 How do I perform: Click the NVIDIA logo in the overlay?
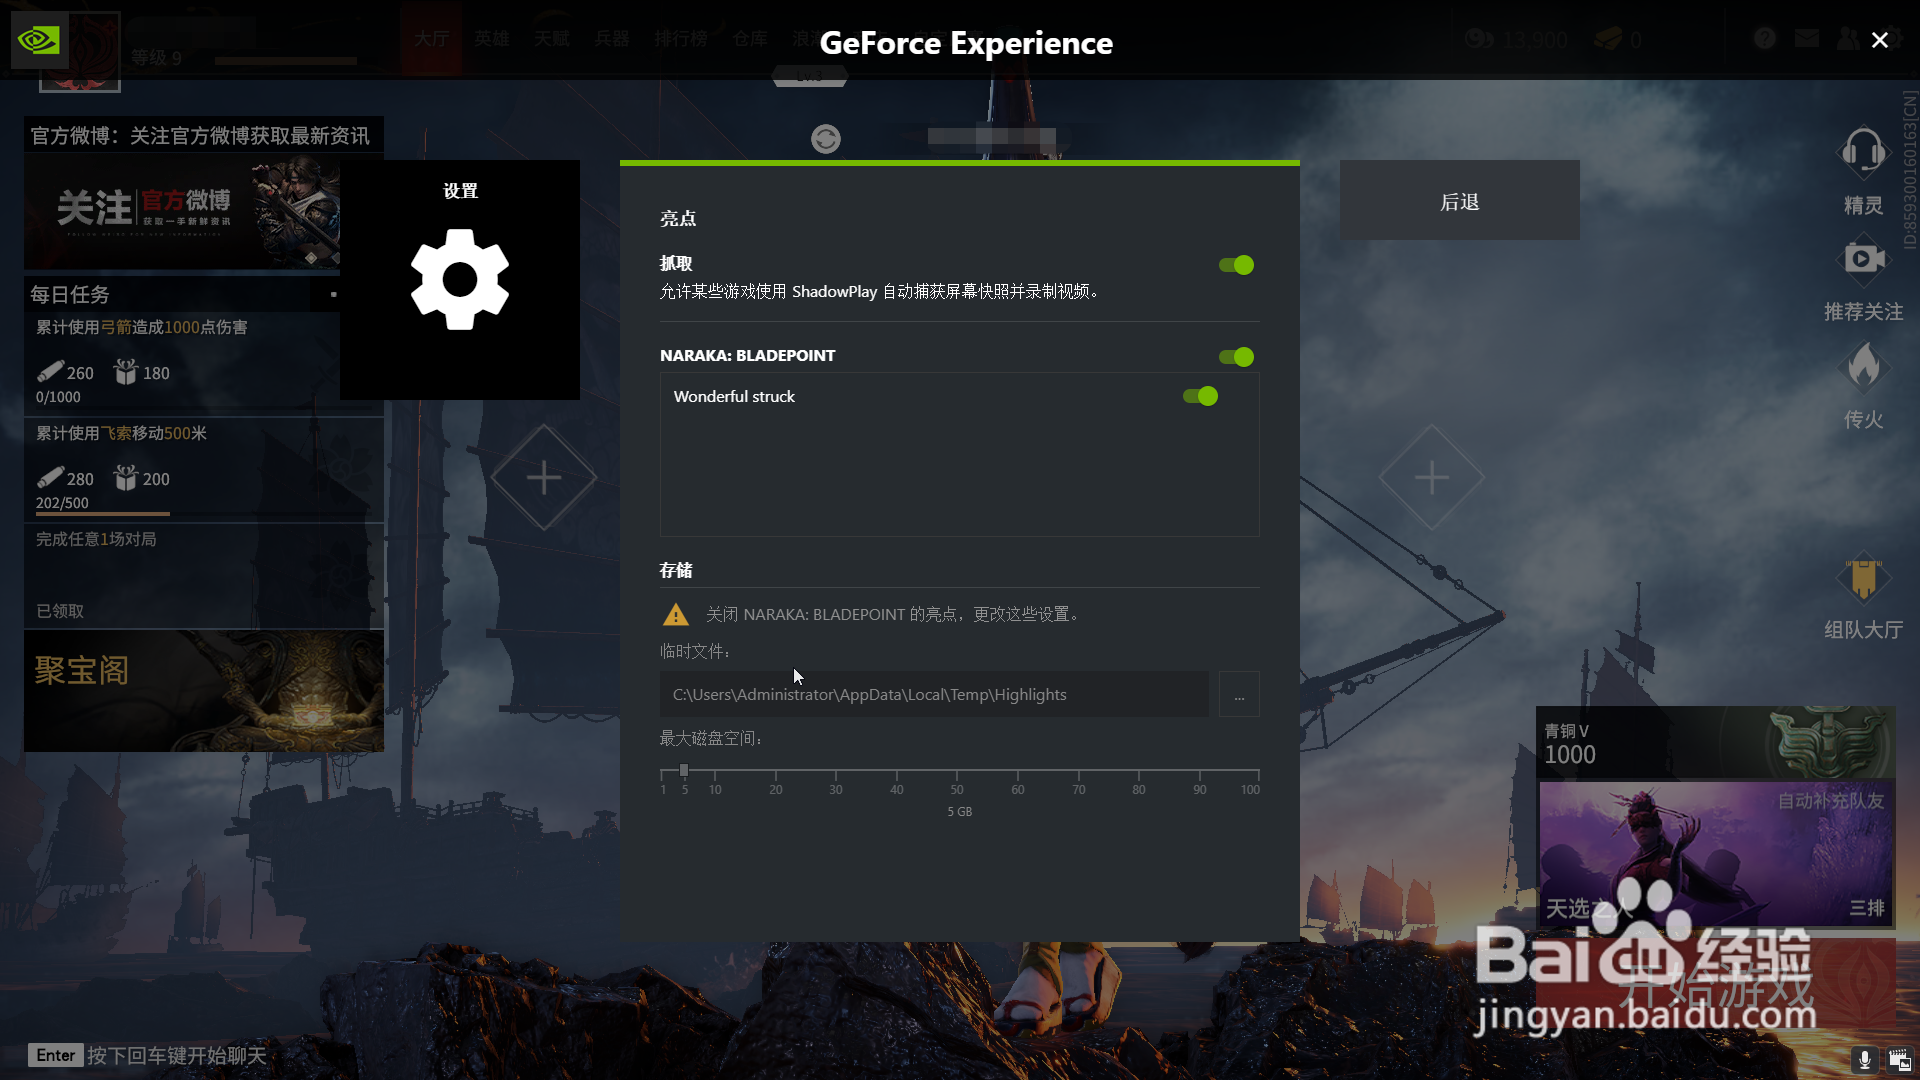click(39, 40)
